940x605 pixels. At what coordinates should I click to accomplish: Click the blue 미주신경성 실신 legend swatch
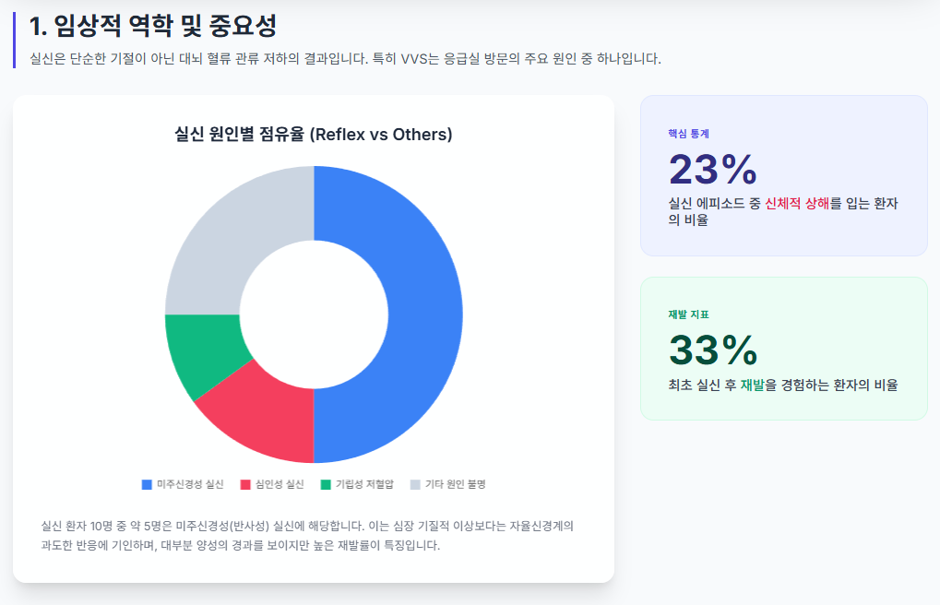pyautogui.click(x=147, y=484)
